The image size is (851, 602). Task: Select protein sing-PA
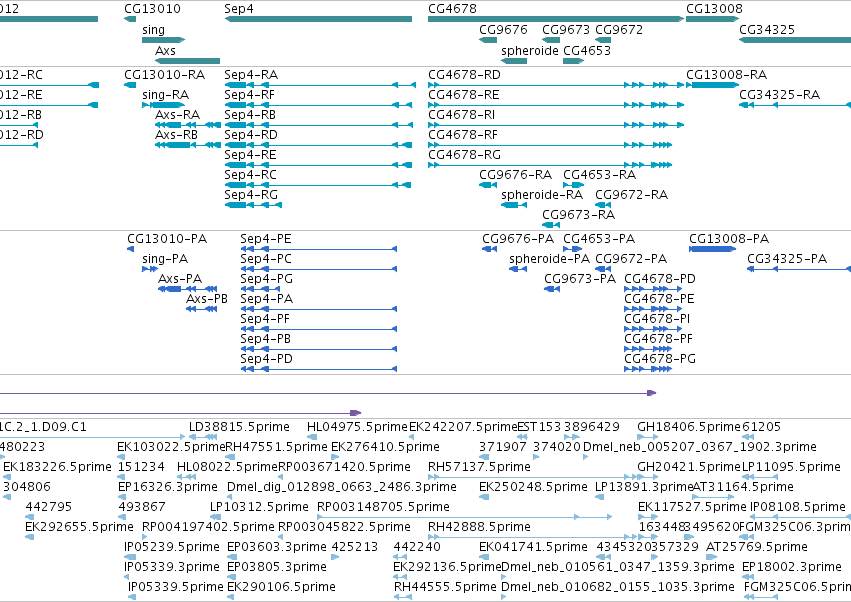coord(150,269)
